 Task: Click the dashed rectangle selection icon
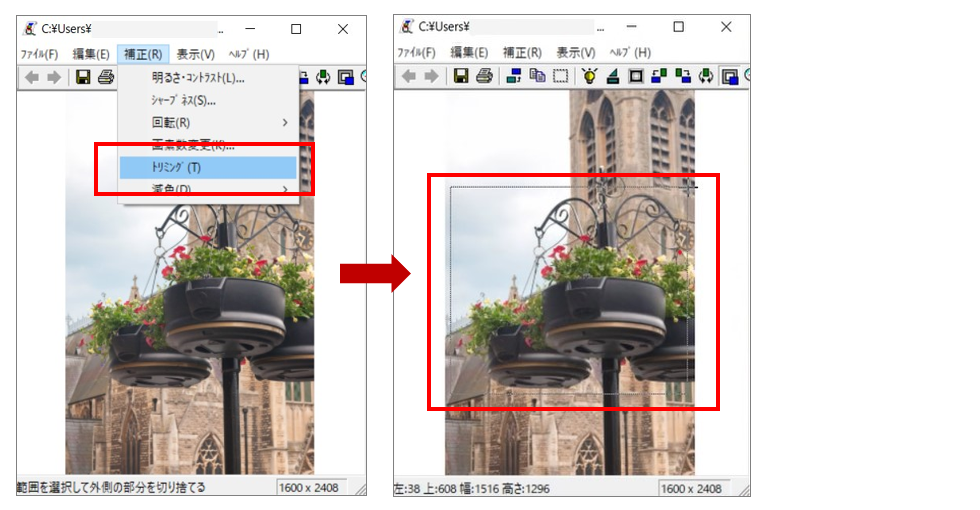tap(561, 76)
